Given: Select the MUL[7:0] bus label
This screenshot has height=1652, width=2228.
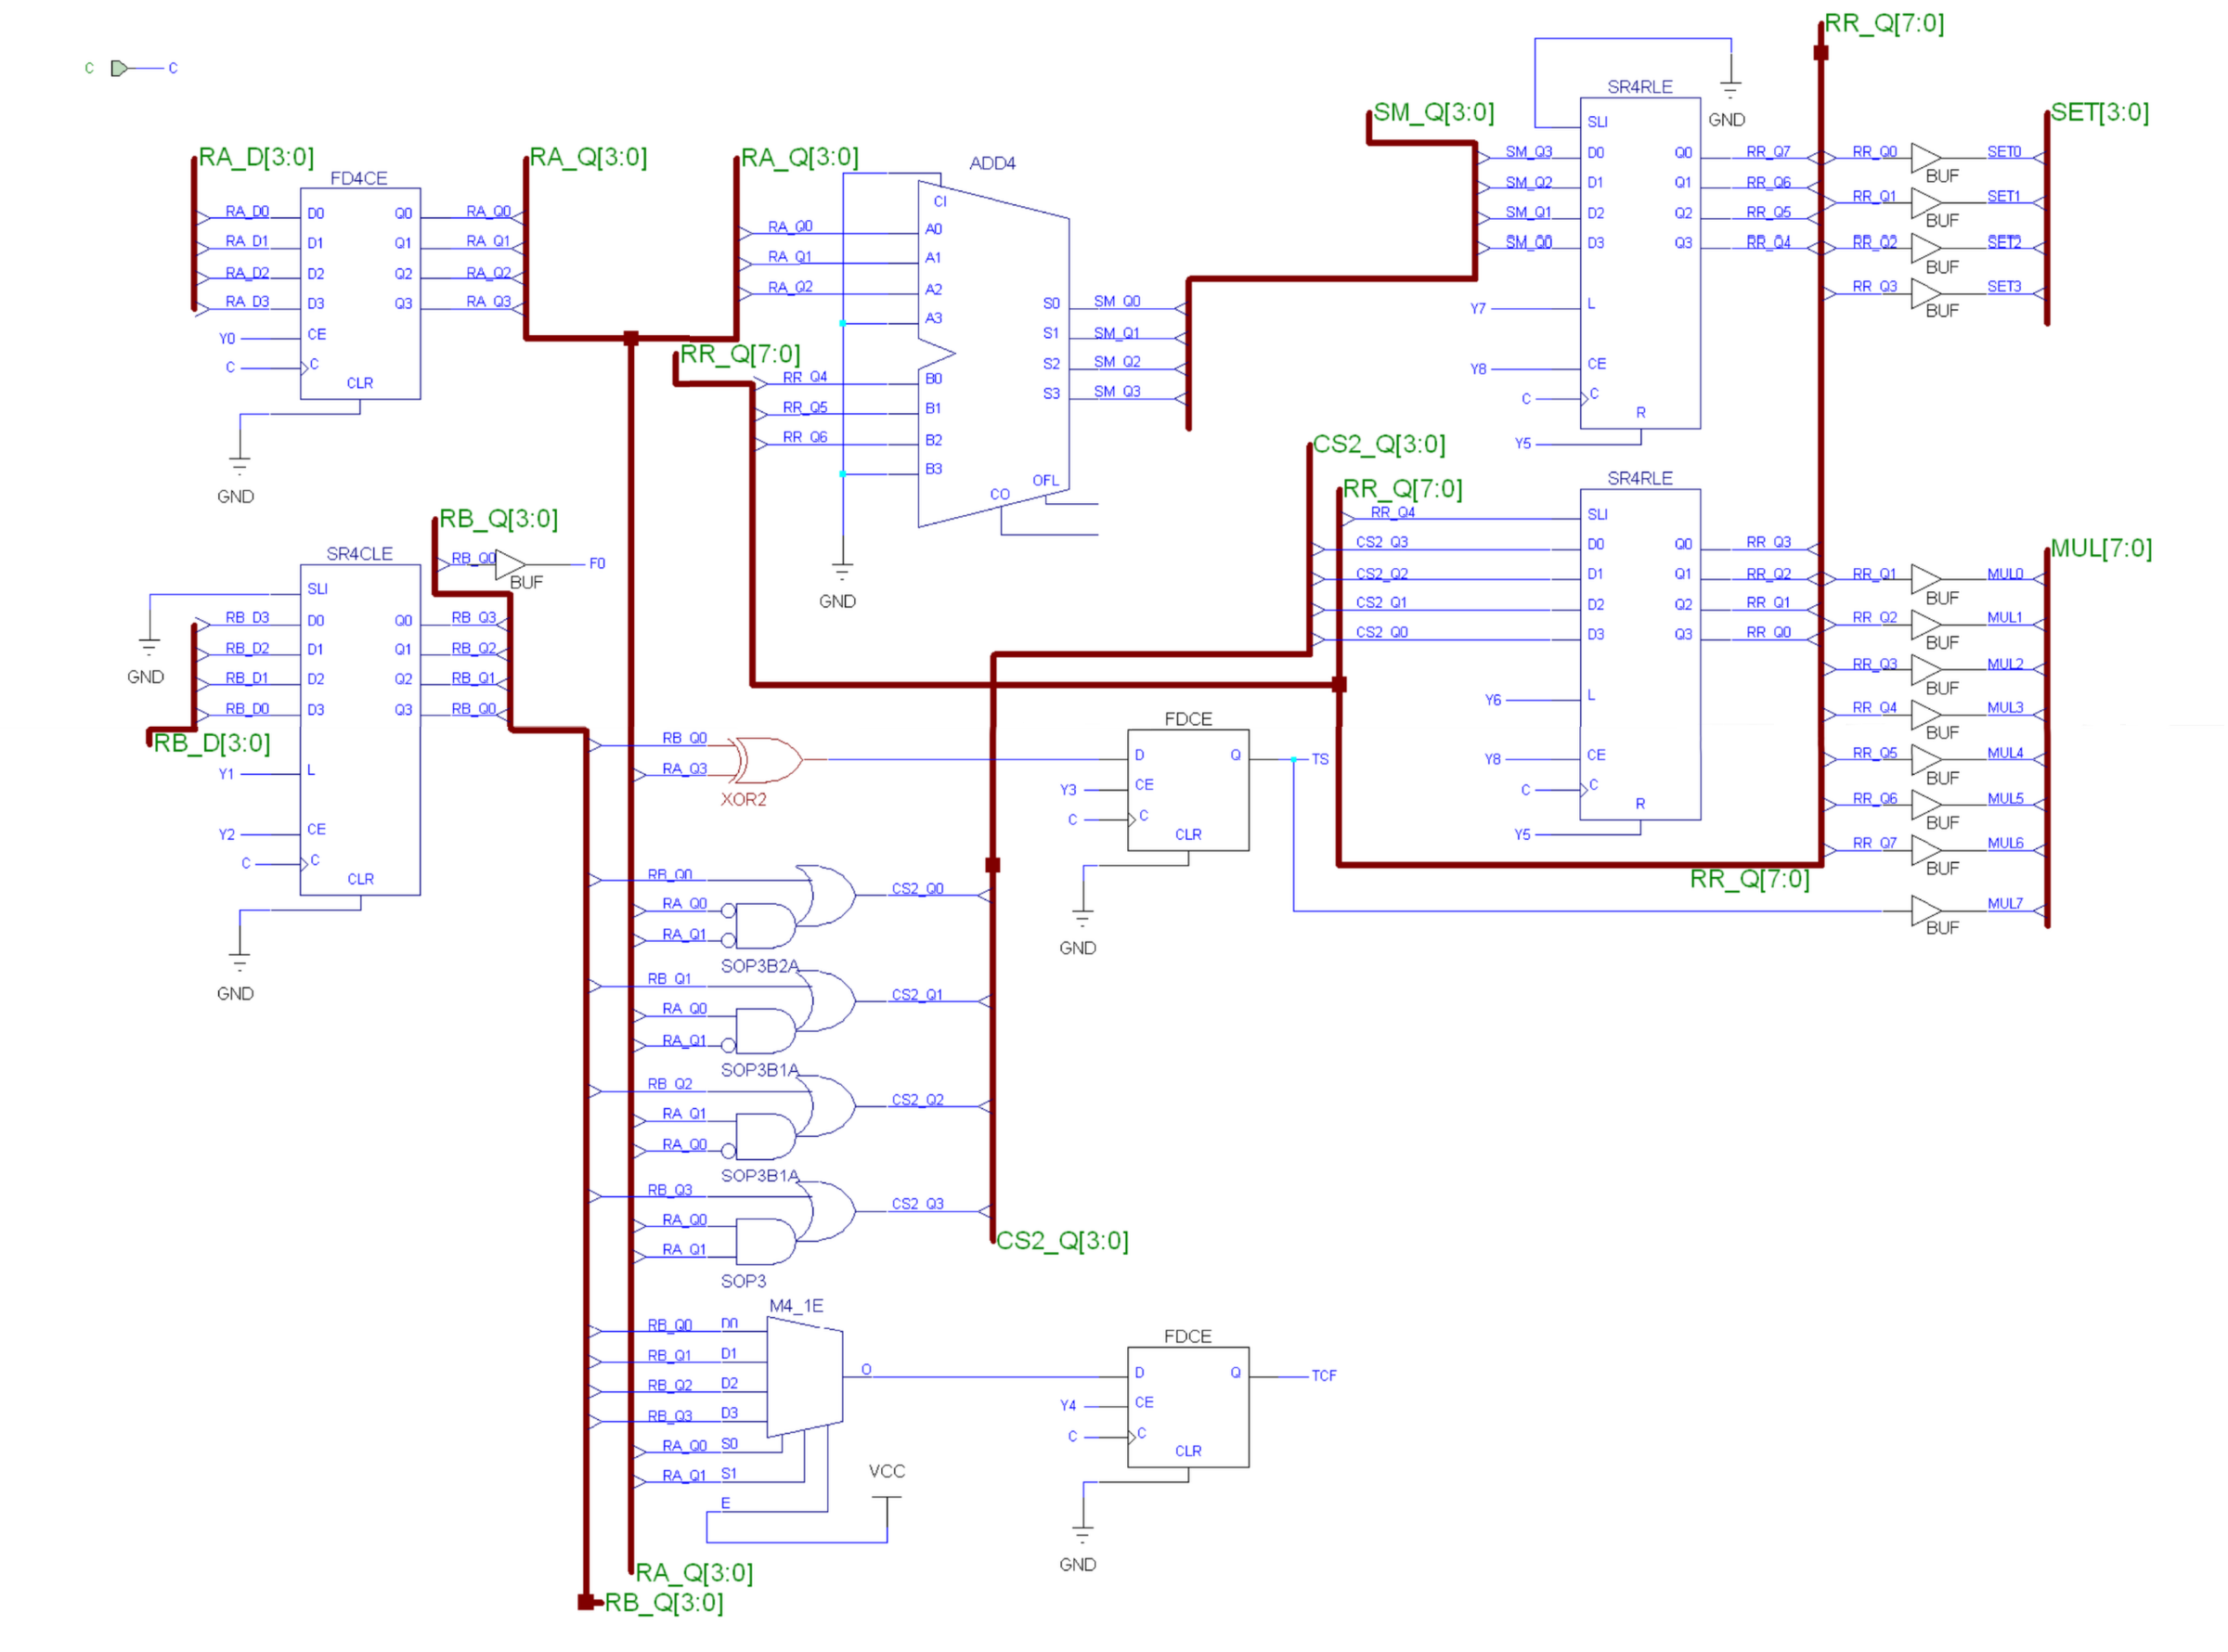Looking at the screenshot, I should [x=2100, y=549].
